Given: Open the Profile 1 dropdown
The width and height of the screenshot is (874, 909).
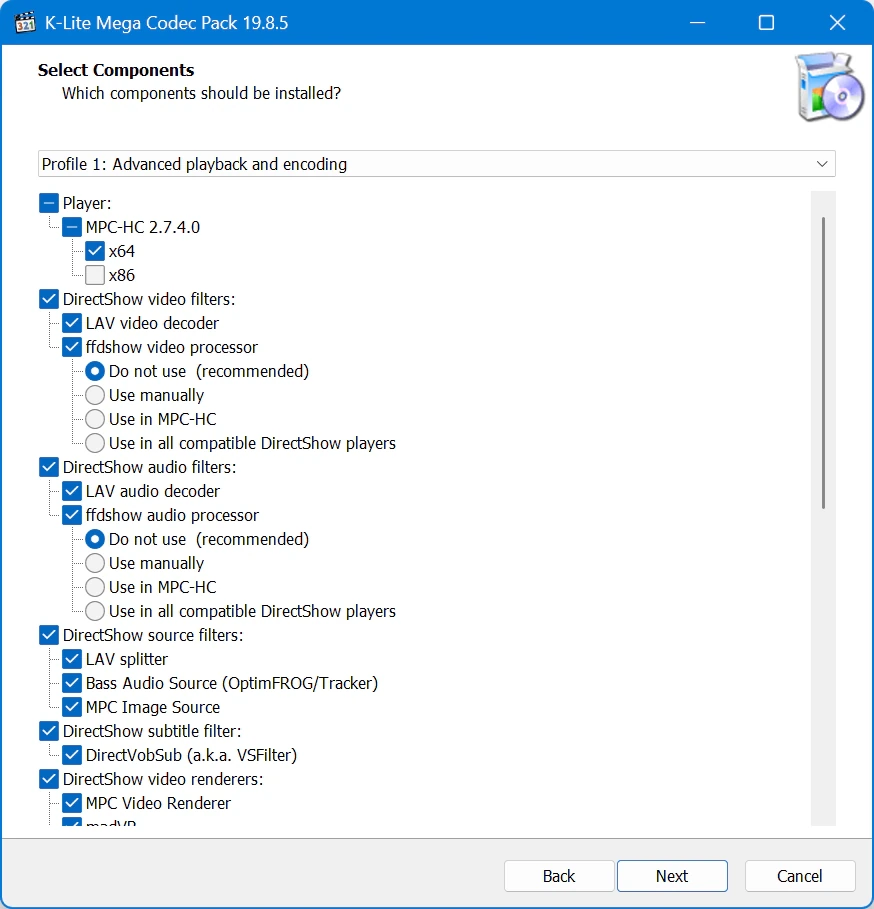Looking at the screenshot, I should pyautogui.click(x=436, y=164).
